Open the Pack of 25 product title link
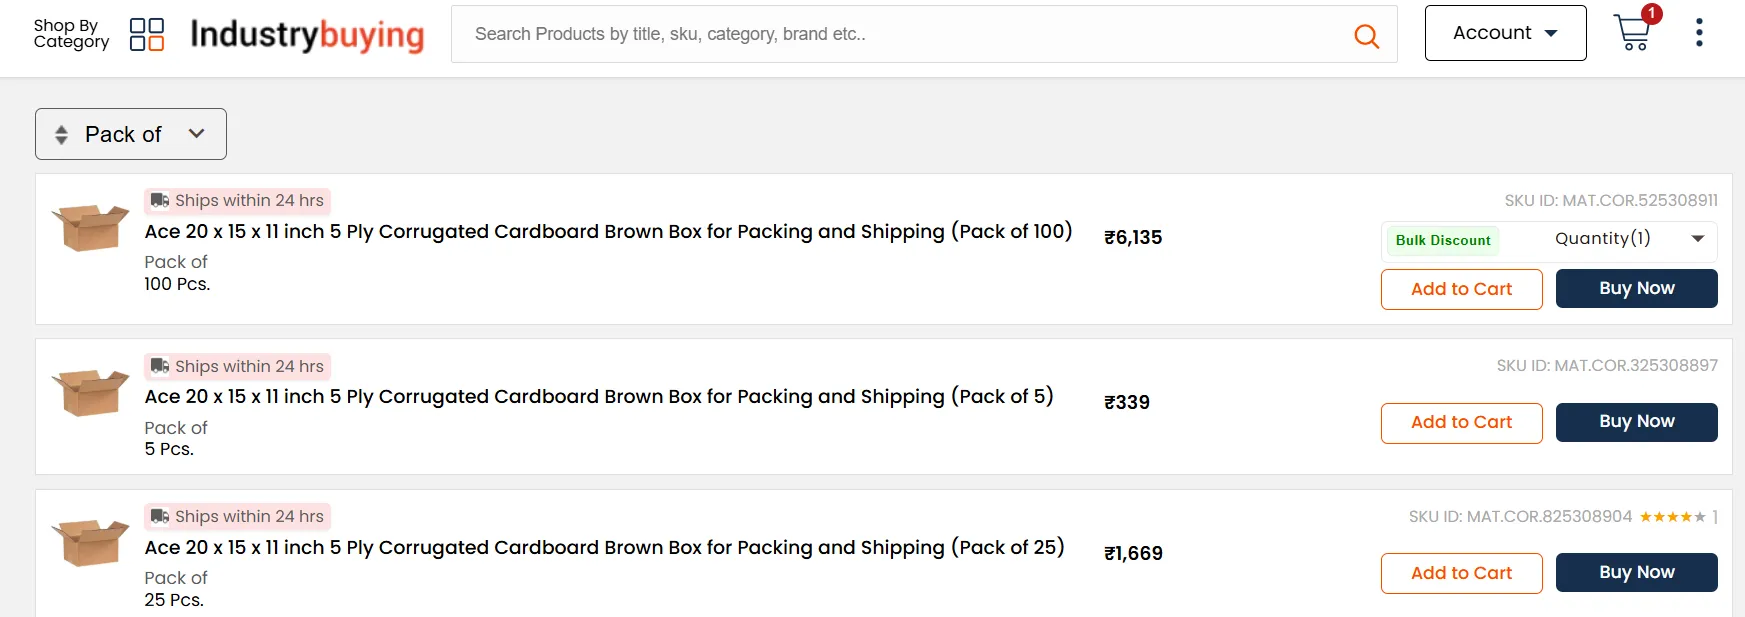 click(604, 548)
